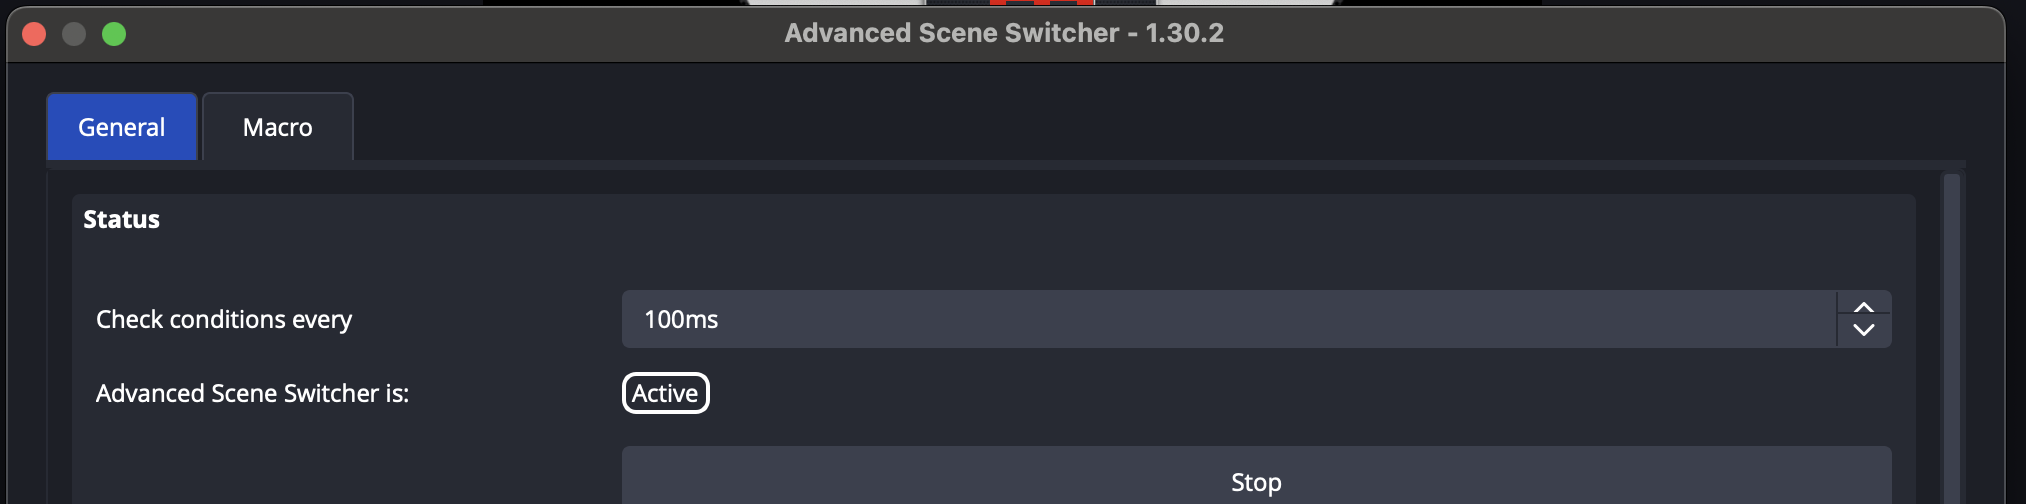Click the Active status indicator
This screenshot has width=2026, height=504.
tap(665, 393)
